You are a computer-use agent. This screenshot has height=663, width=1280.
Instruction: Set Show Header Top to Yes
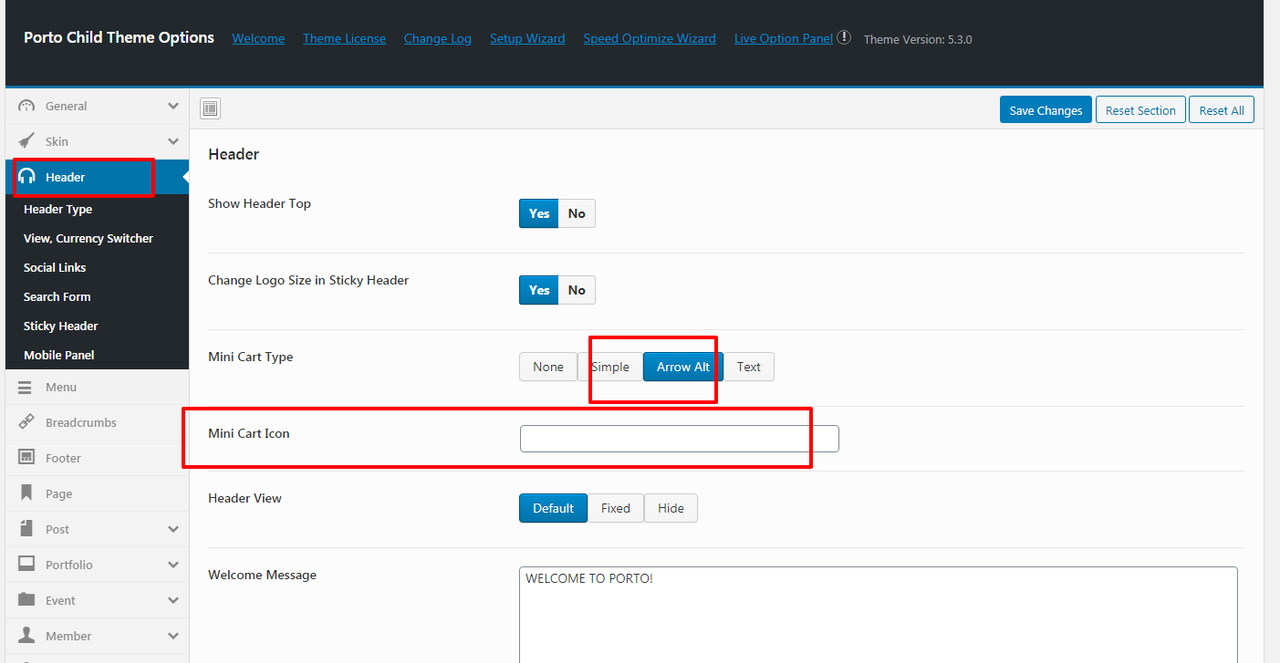tap(539, 213)
